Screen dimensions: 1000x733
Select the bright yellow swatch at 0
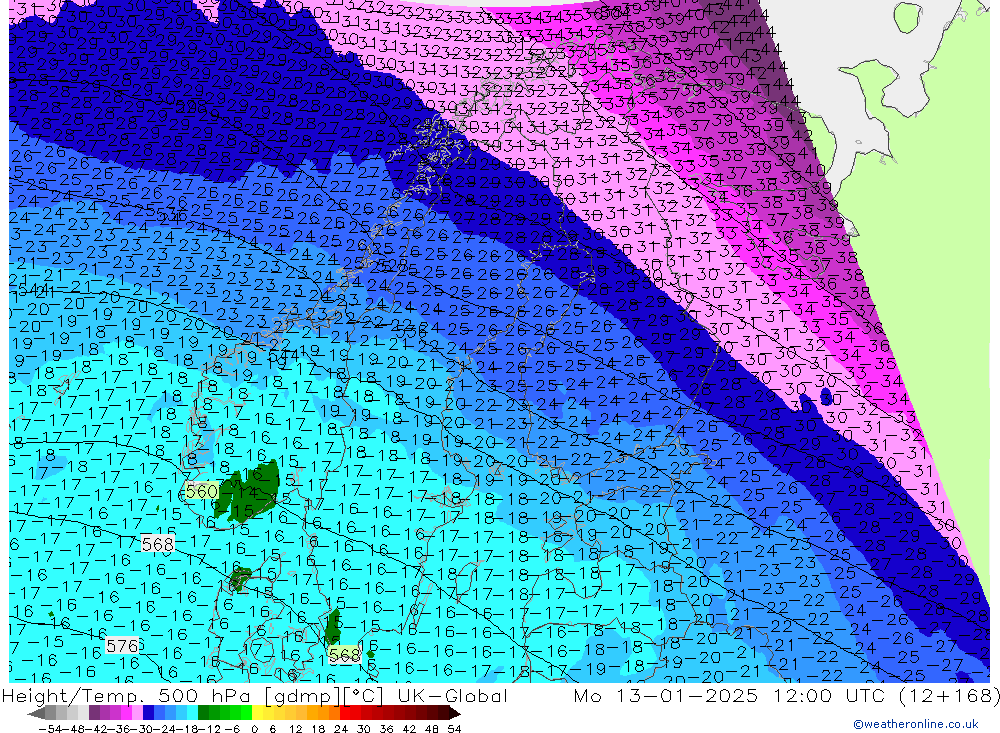click(x=258, y=712)
